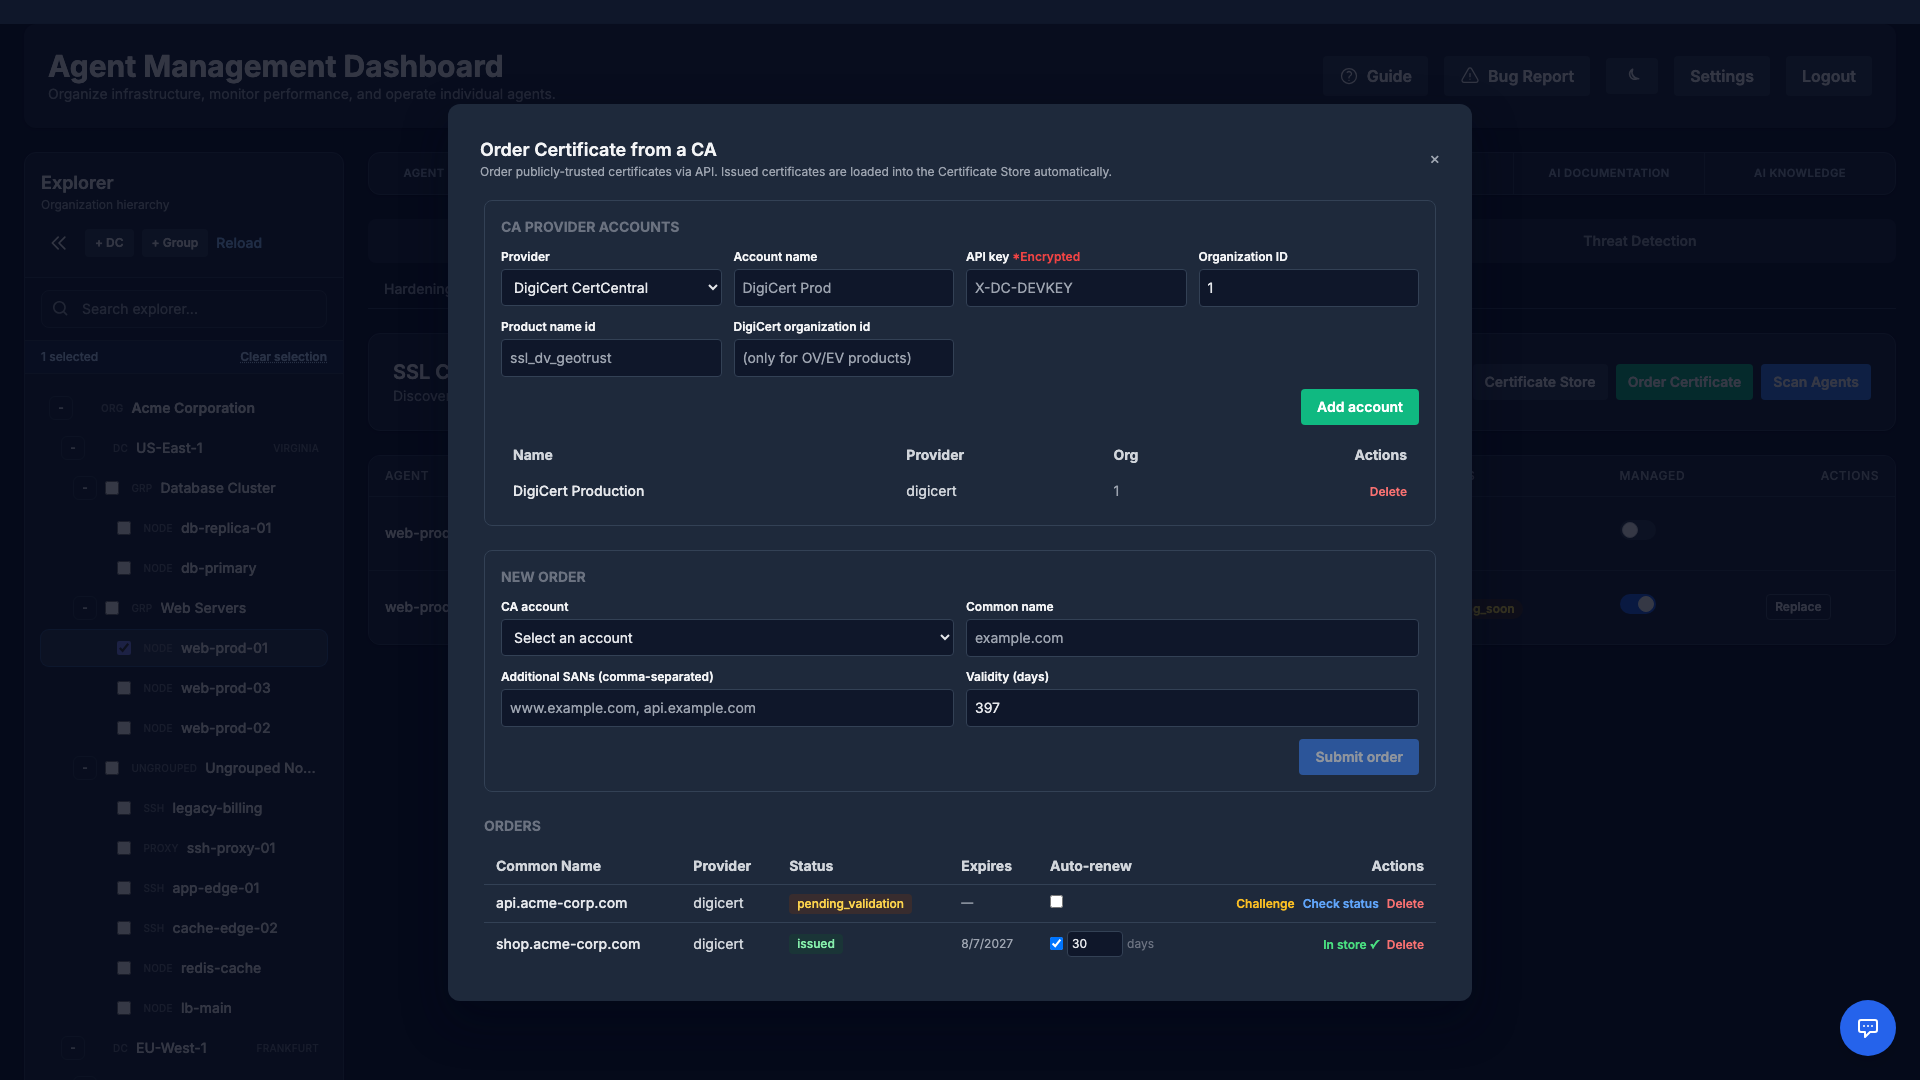
Task: Collapse the Web Servers group
Action: (85, 608)
